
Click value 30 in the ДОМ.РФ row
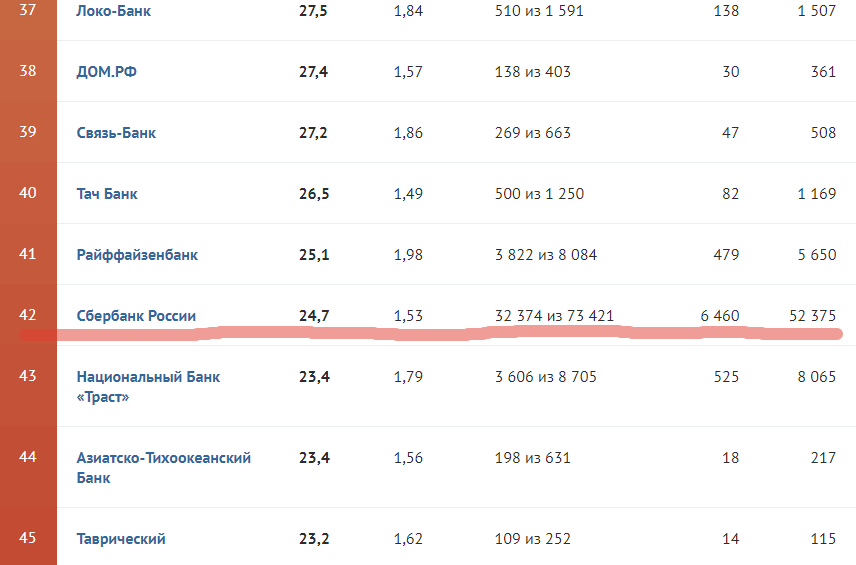click(731, 72)
